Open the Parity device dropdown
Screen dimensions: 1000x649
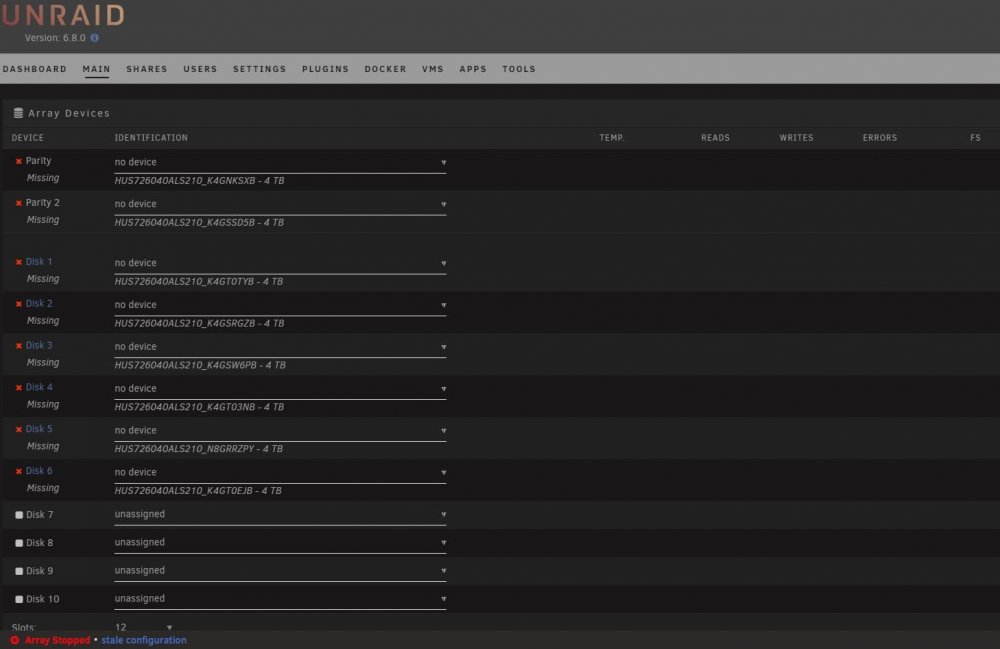280,163
